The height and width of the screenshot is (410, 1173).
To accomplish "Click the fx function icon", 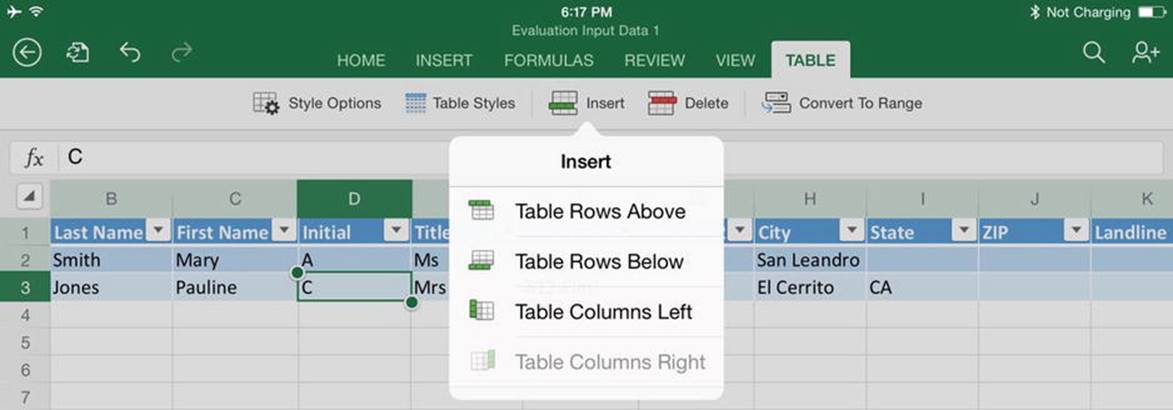I will point(34,158).
